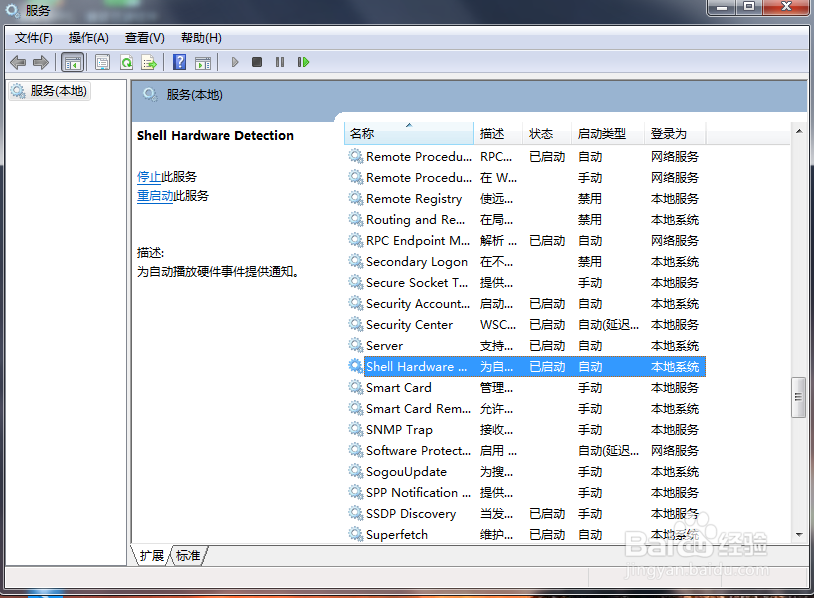Click the gear icon beside Secondary Logon
814x598 pixels.
(x=356, y=262)
